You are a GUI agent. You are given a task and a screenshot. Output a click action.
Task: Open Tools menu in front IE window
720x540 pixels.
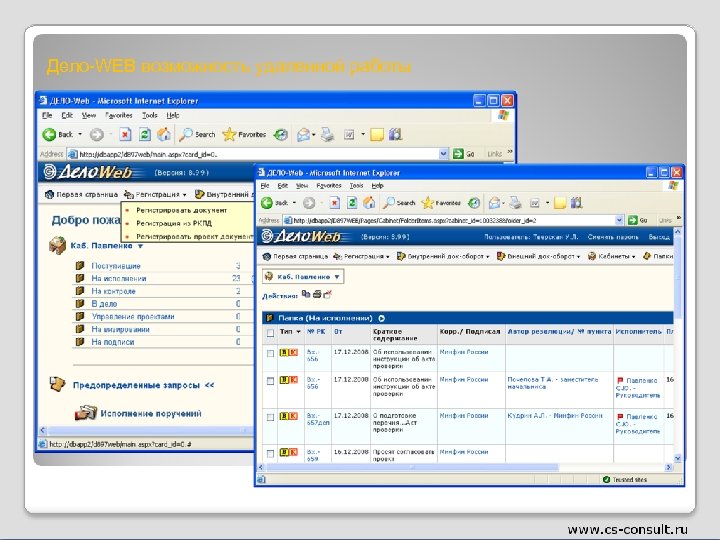click(x=356, y=186)
